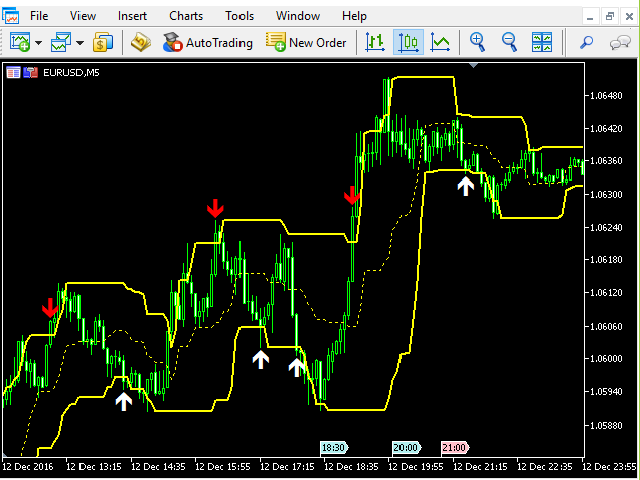
Task: Zoom out on the chart
Action: [509, 42]
